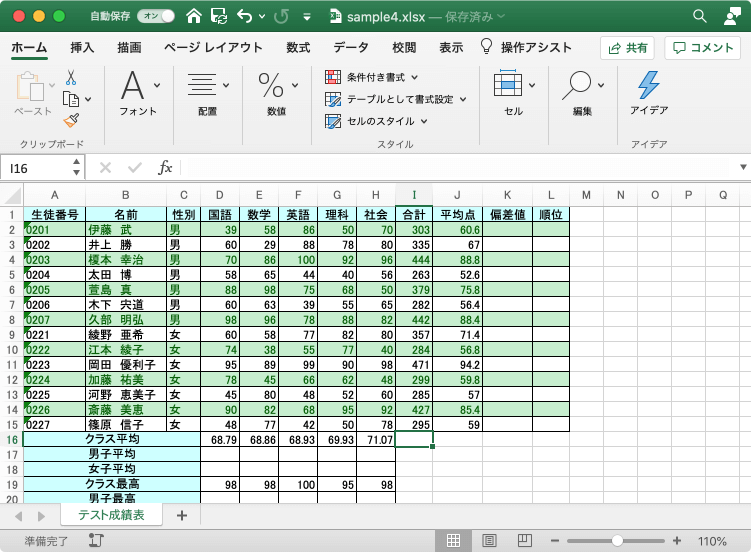The width and height of the screenshot is (751, 552).
Task: Click the Save icon in title bar
Action: coord(219,16)
